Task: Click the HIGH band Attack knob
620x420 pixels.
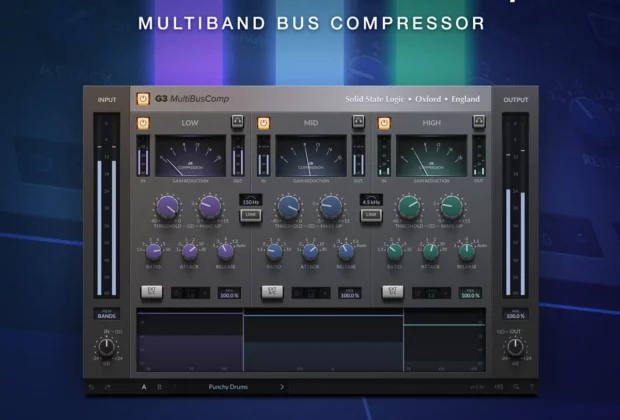Action: tap(431, 252)
